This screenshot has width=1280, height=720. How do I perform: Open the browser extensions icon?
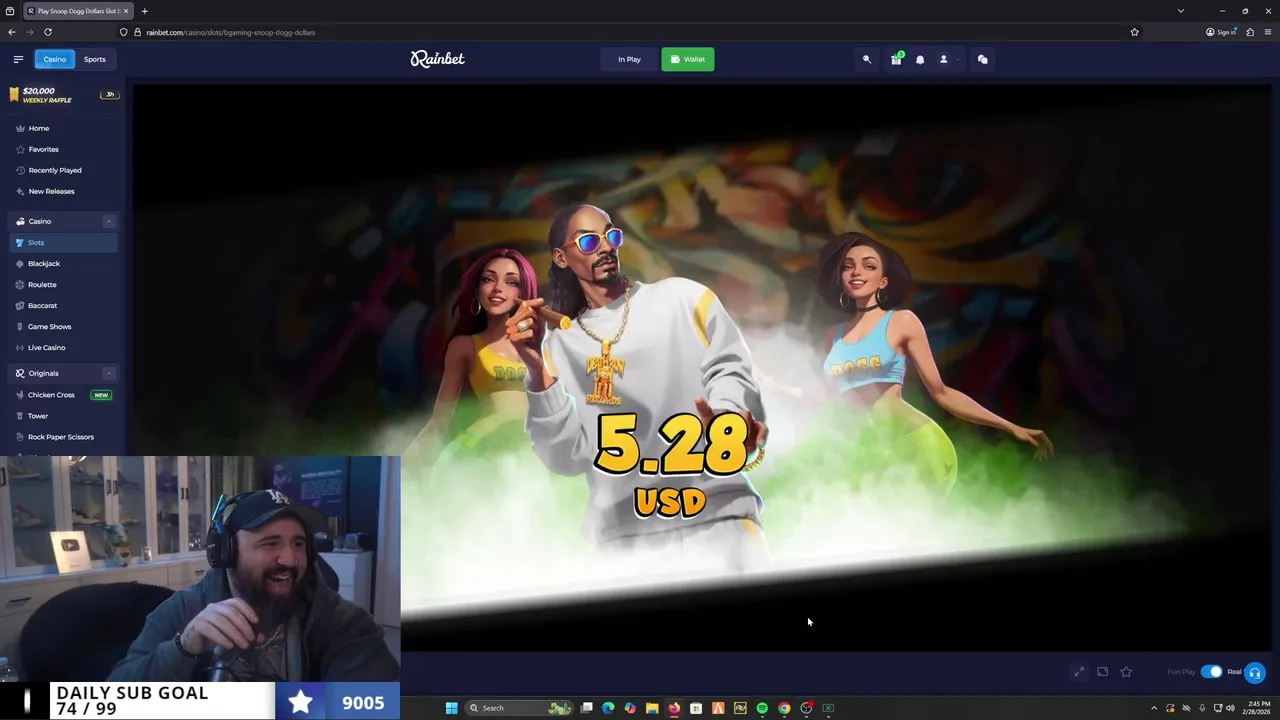(x=1249, y=32)
